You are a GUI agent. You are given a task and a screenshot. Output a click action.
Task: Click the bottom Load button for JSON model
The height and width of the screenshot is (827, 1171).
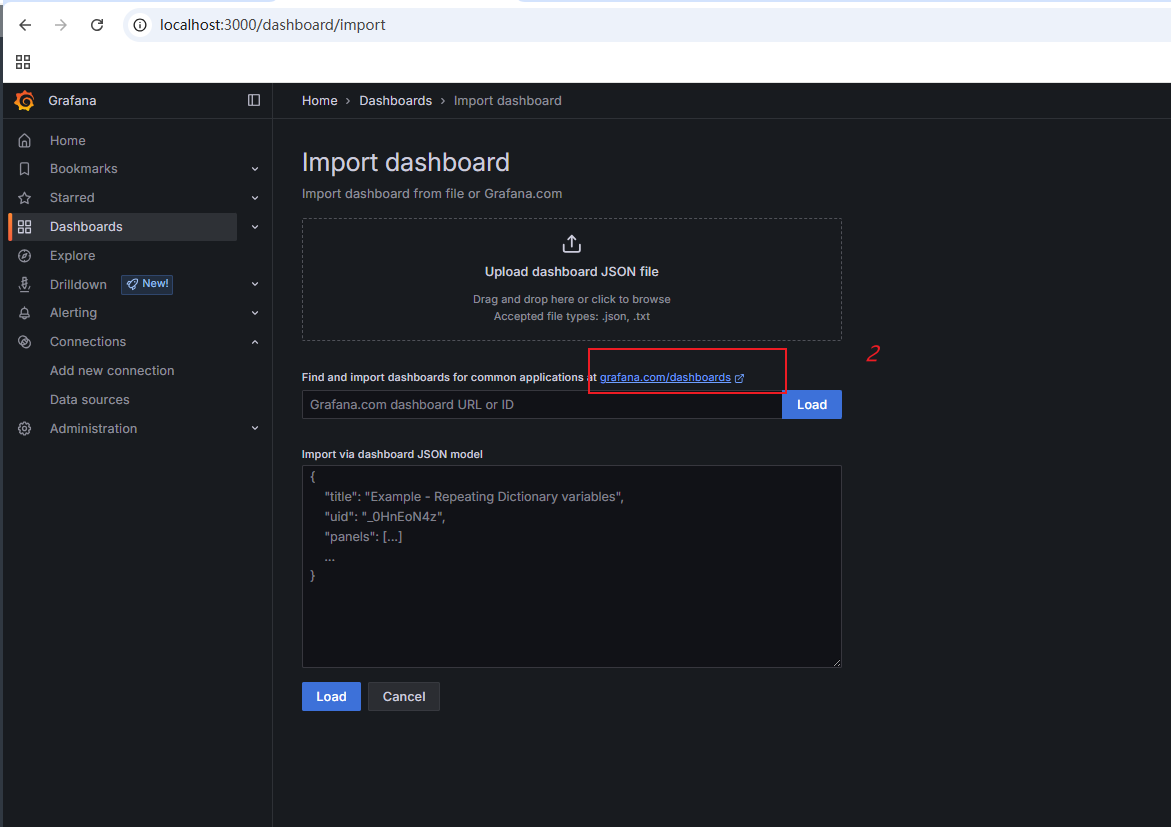(331, 696)
